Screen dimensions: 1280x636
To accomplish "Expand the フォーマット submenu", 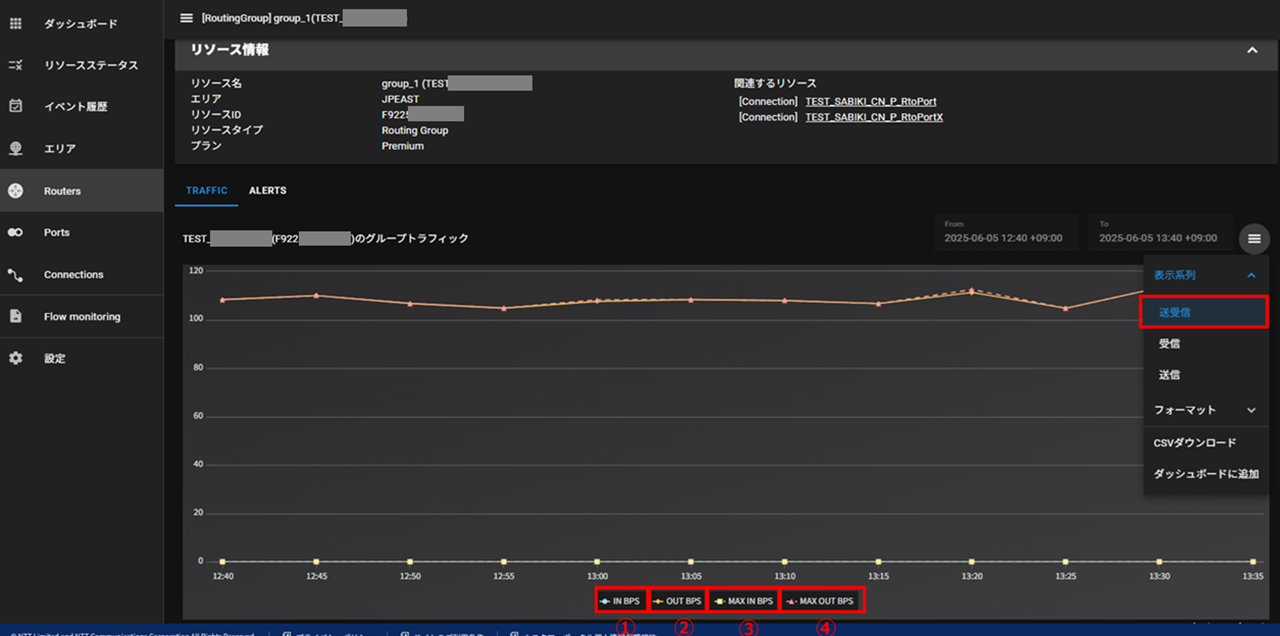I will click(1250, 410).
